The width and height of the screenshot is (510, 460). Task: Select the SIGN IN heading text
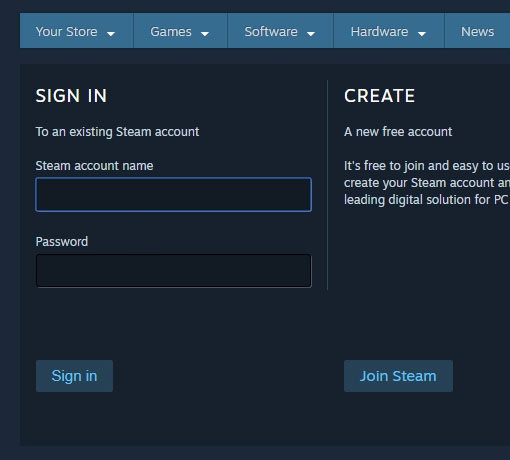coord(71,96)
